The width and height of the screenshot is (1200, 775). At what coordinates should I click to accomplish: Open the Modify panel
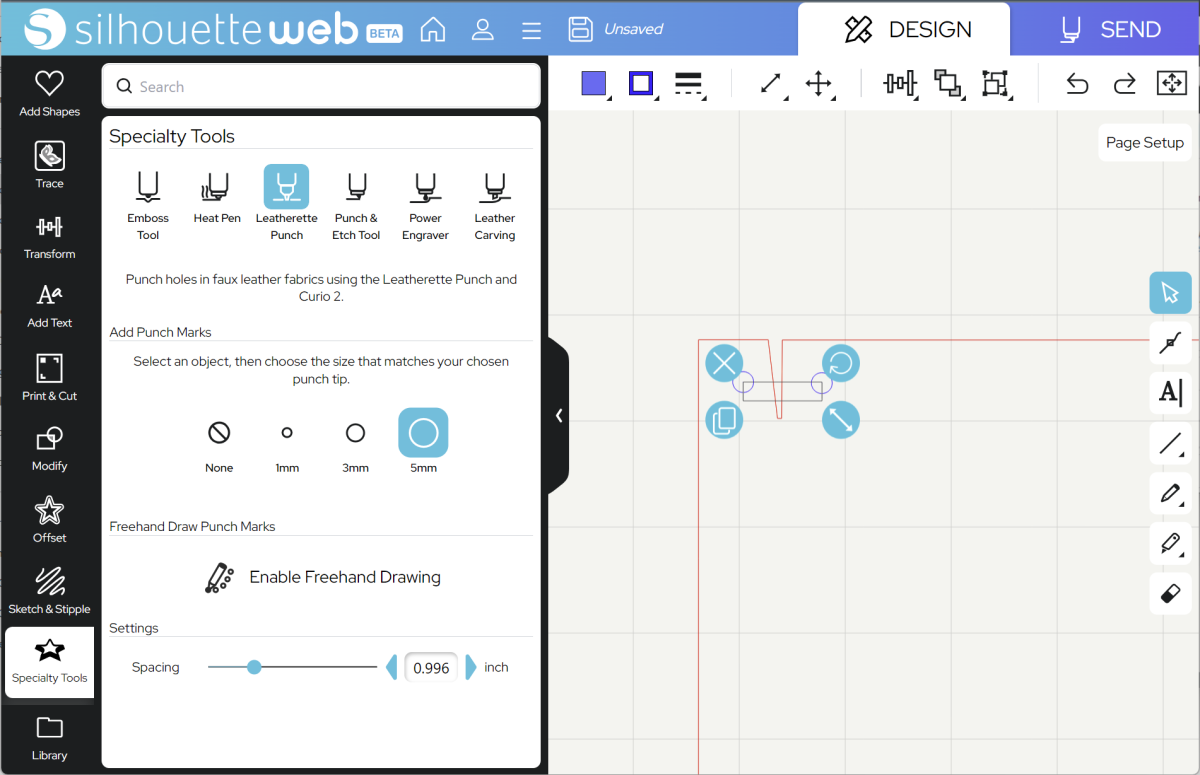coord(50,448)
